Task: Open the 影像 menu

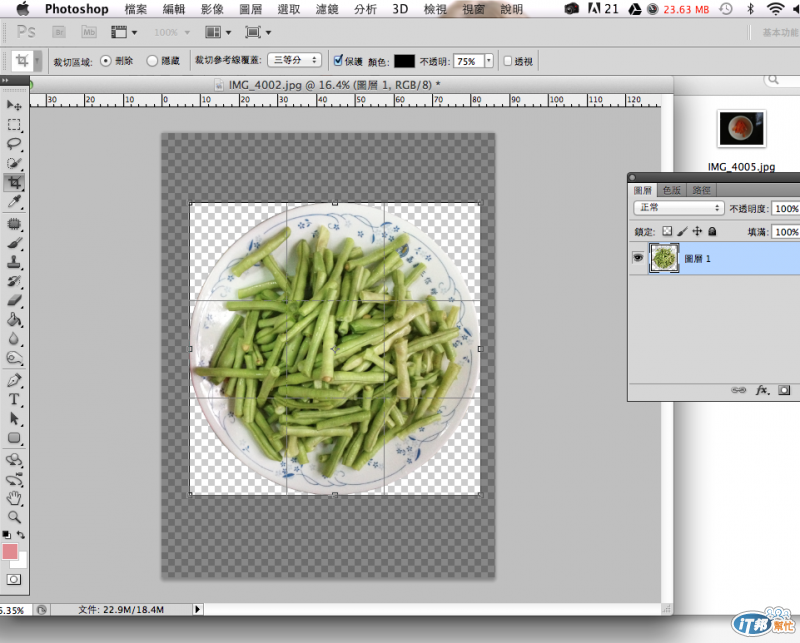Action: coord(212,9)
